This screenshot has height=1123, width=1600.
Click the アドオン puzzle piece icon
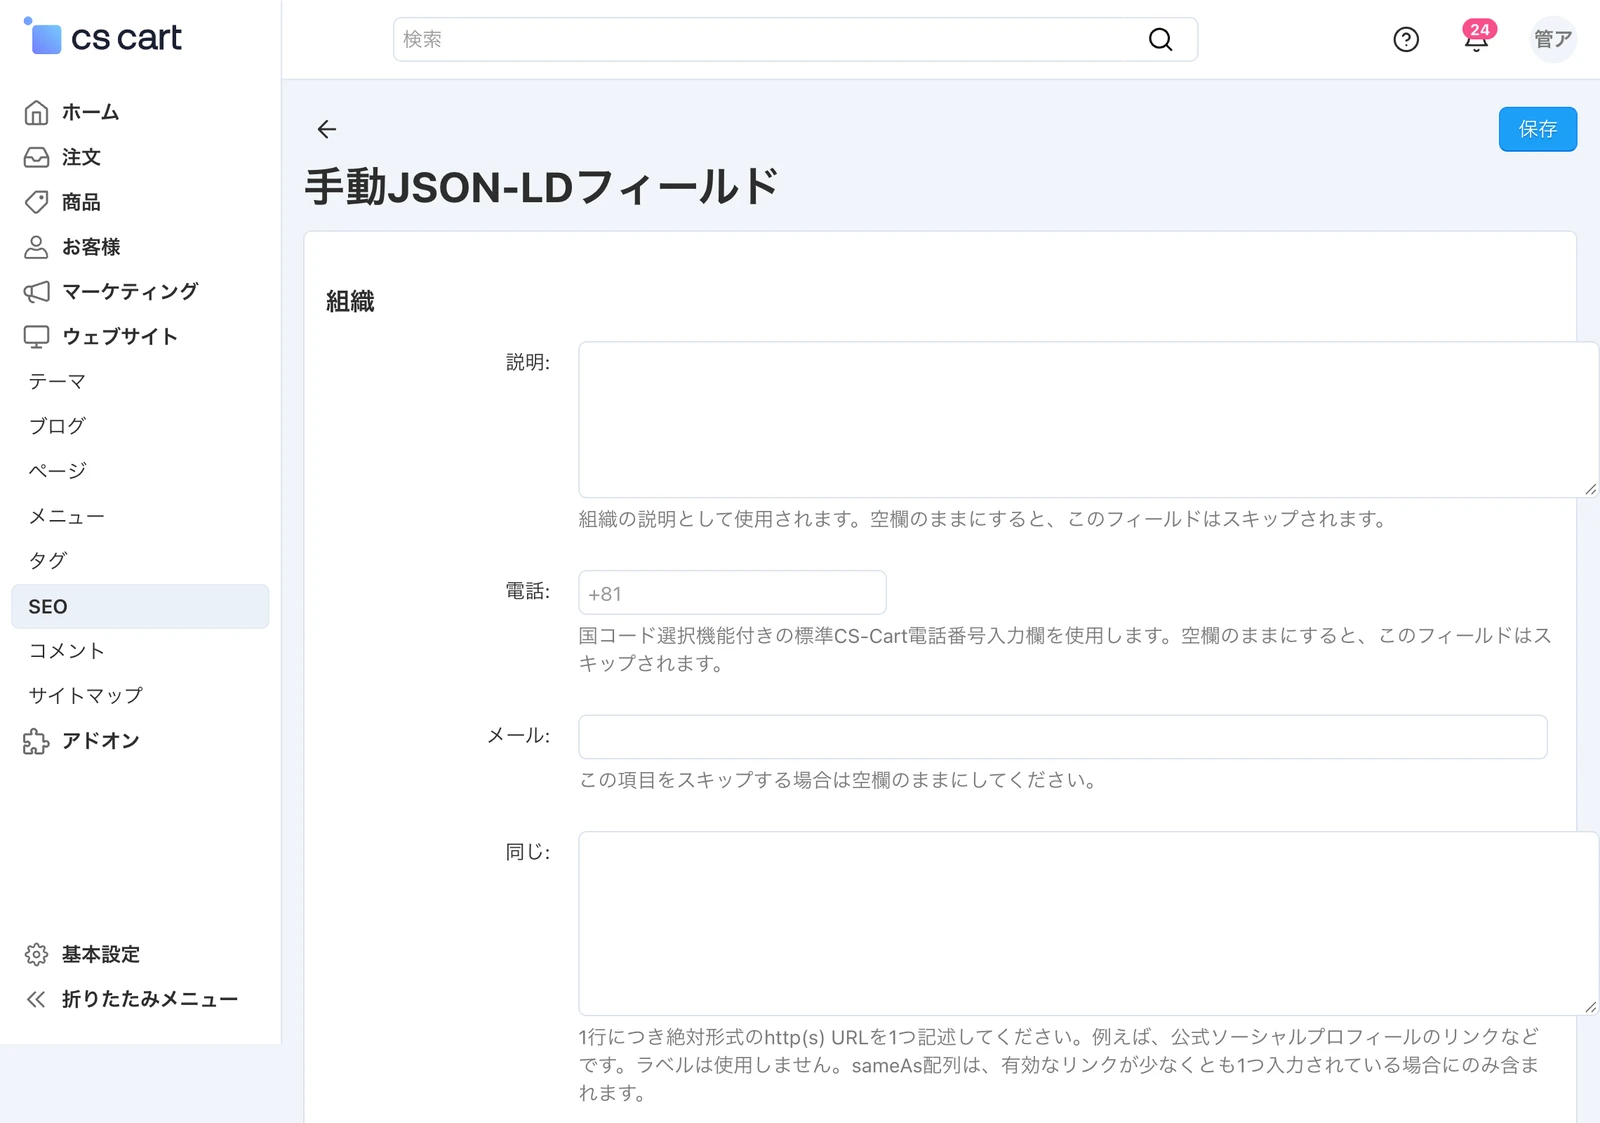tap(36, 741)
